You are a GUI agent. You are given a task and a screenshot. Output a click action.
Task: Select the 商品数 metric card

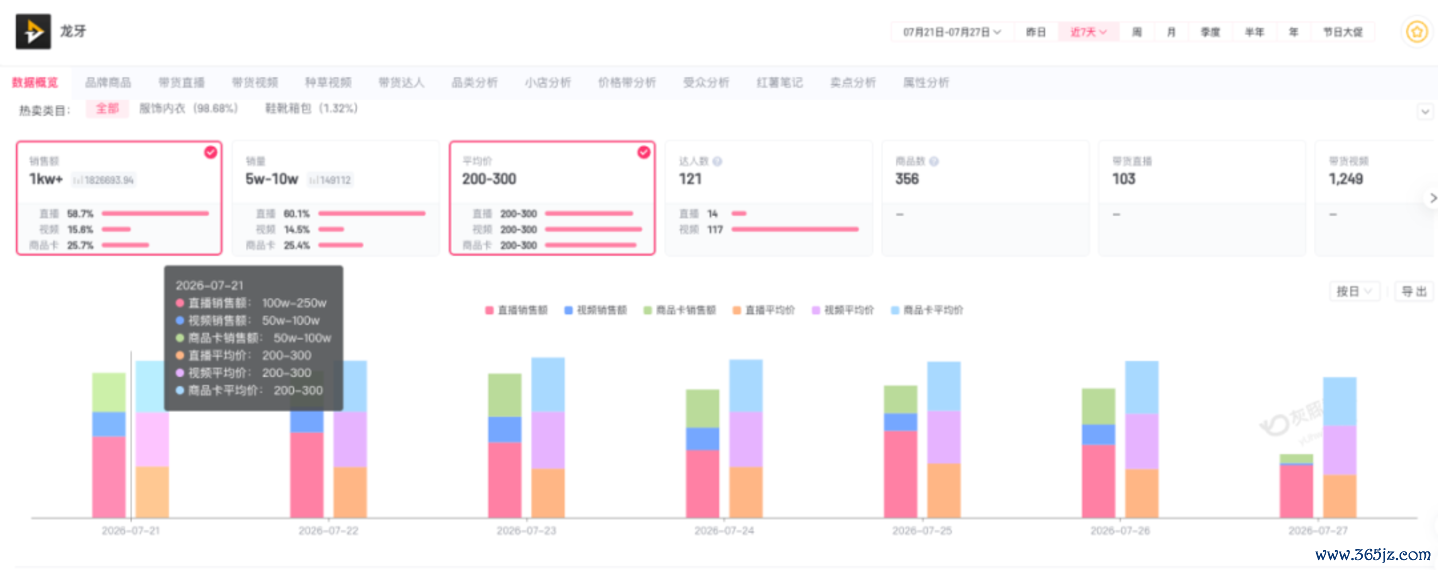[986, 198]
